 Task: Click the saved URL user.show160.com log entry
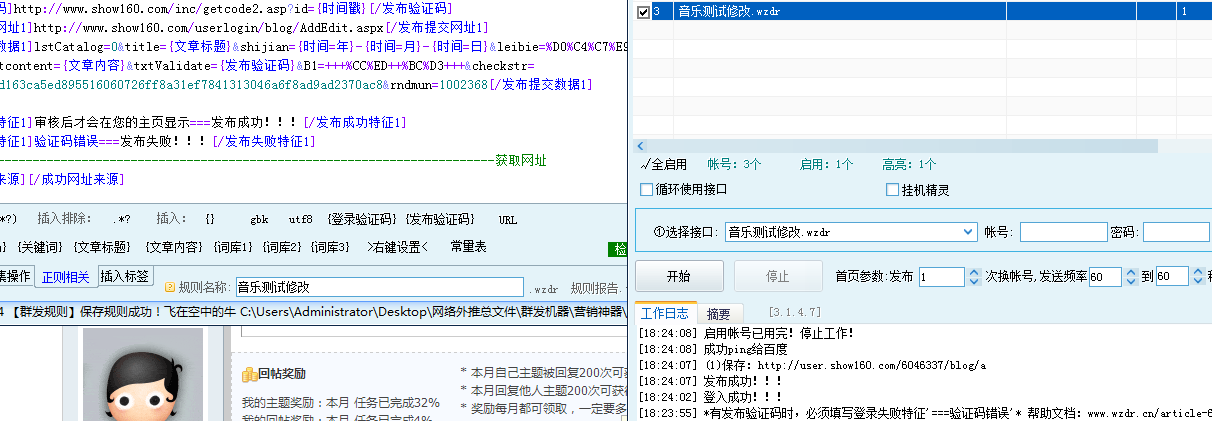tap(812, 365)
